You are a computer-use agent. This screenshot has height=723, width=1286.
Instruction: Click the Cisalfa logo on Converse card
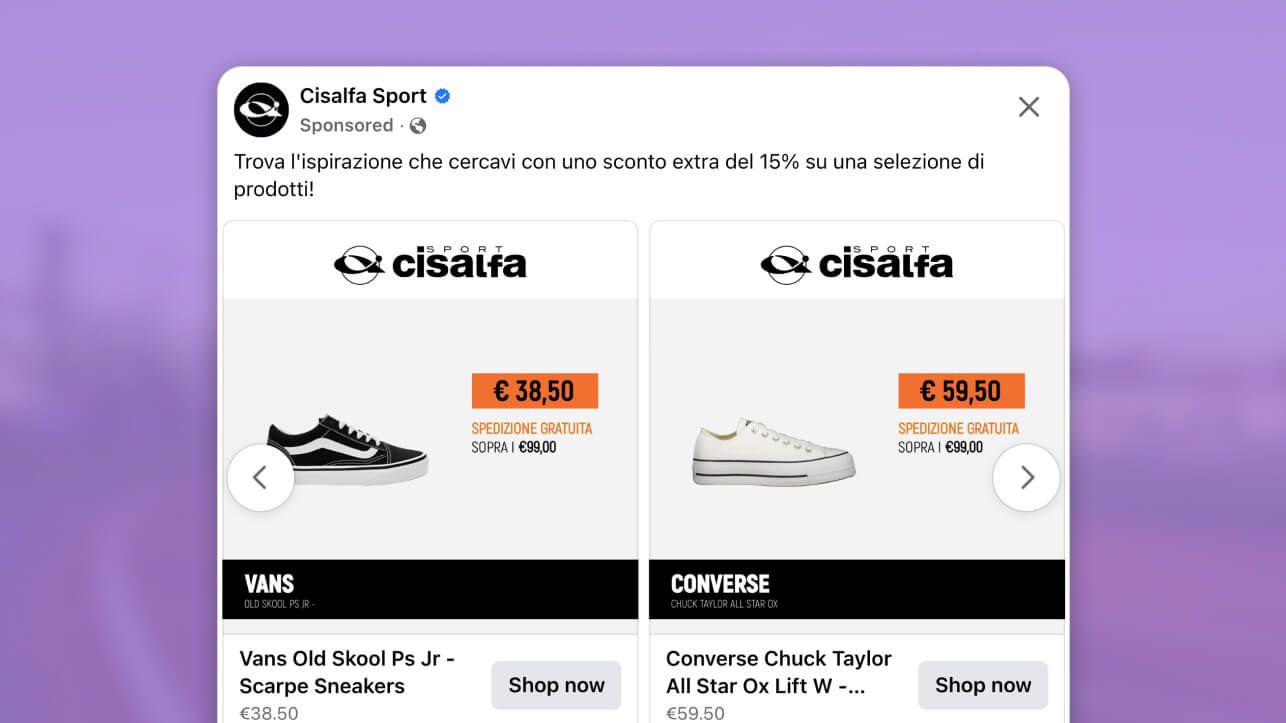[856, 264]
